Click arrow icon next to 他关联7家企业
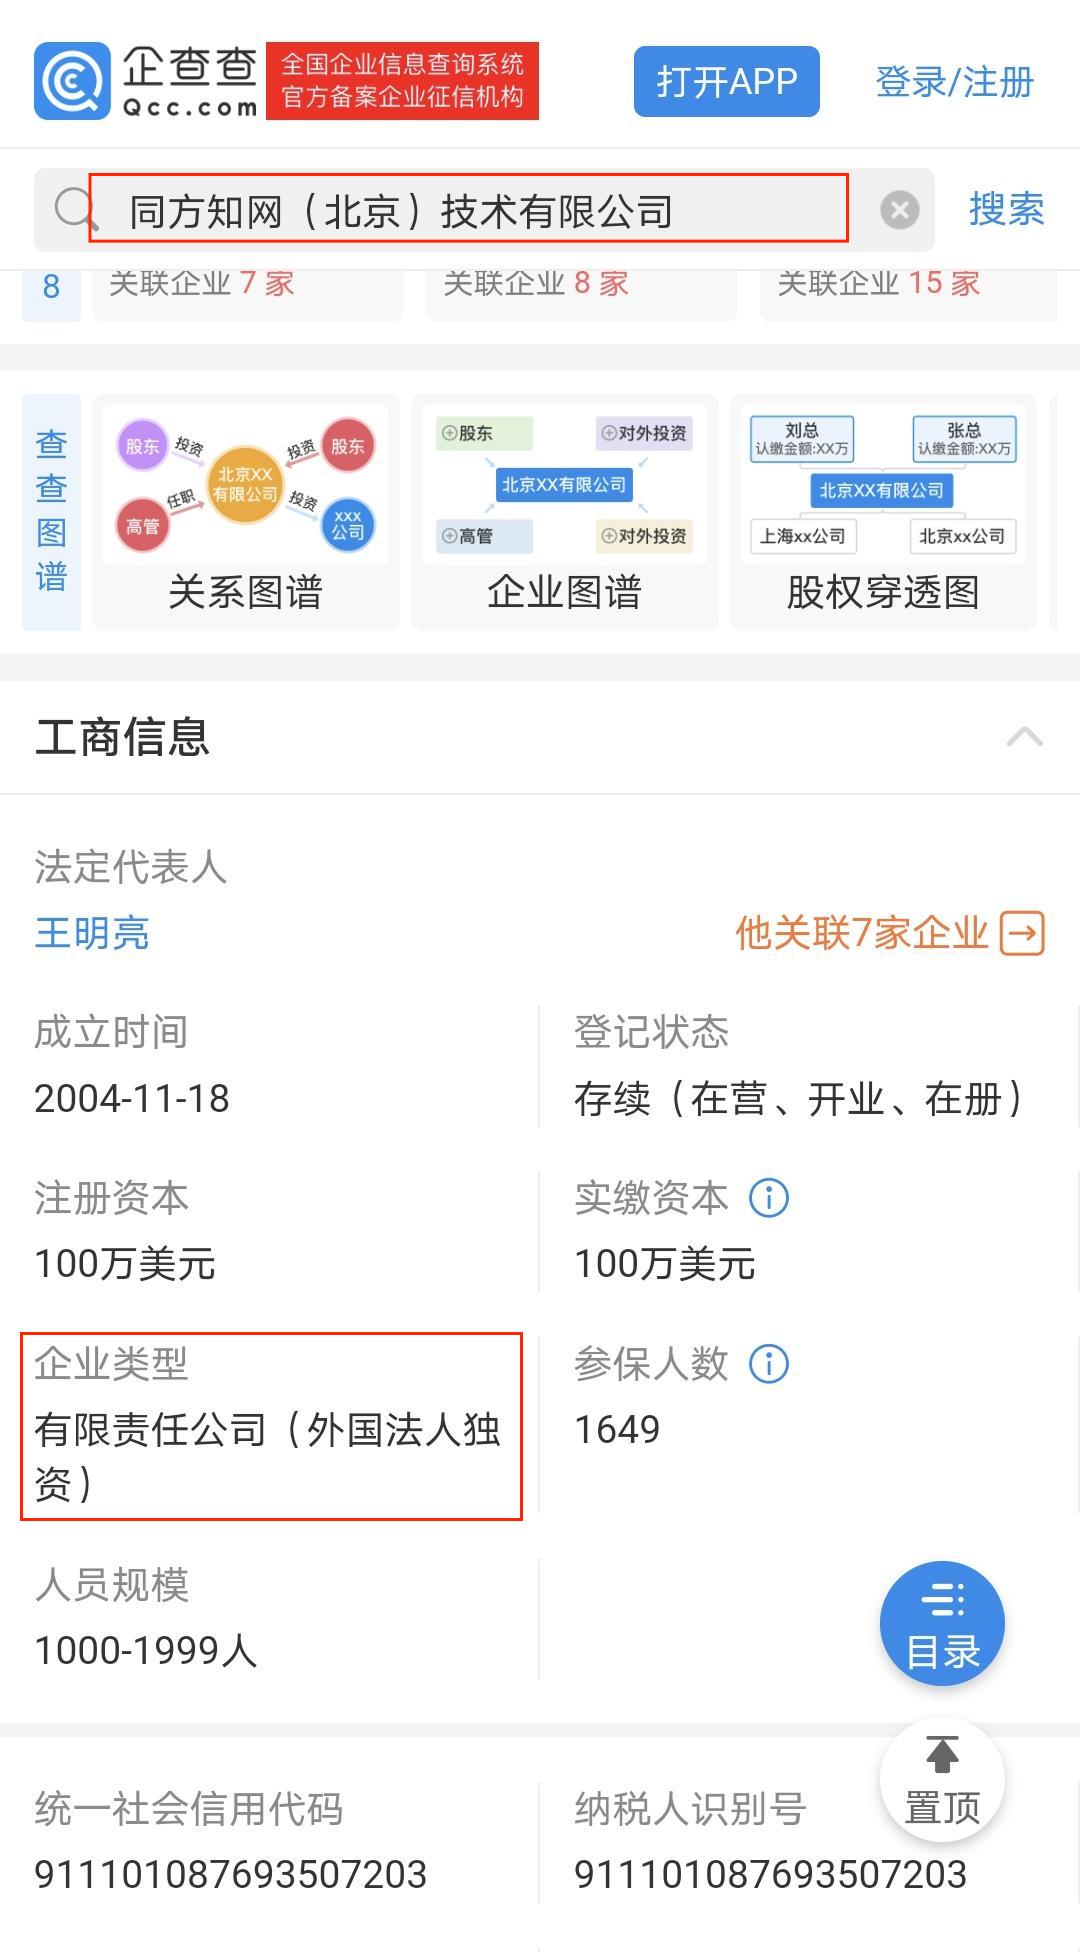The height and width of the screenshot is (1952, 1080). [1022, 933]
